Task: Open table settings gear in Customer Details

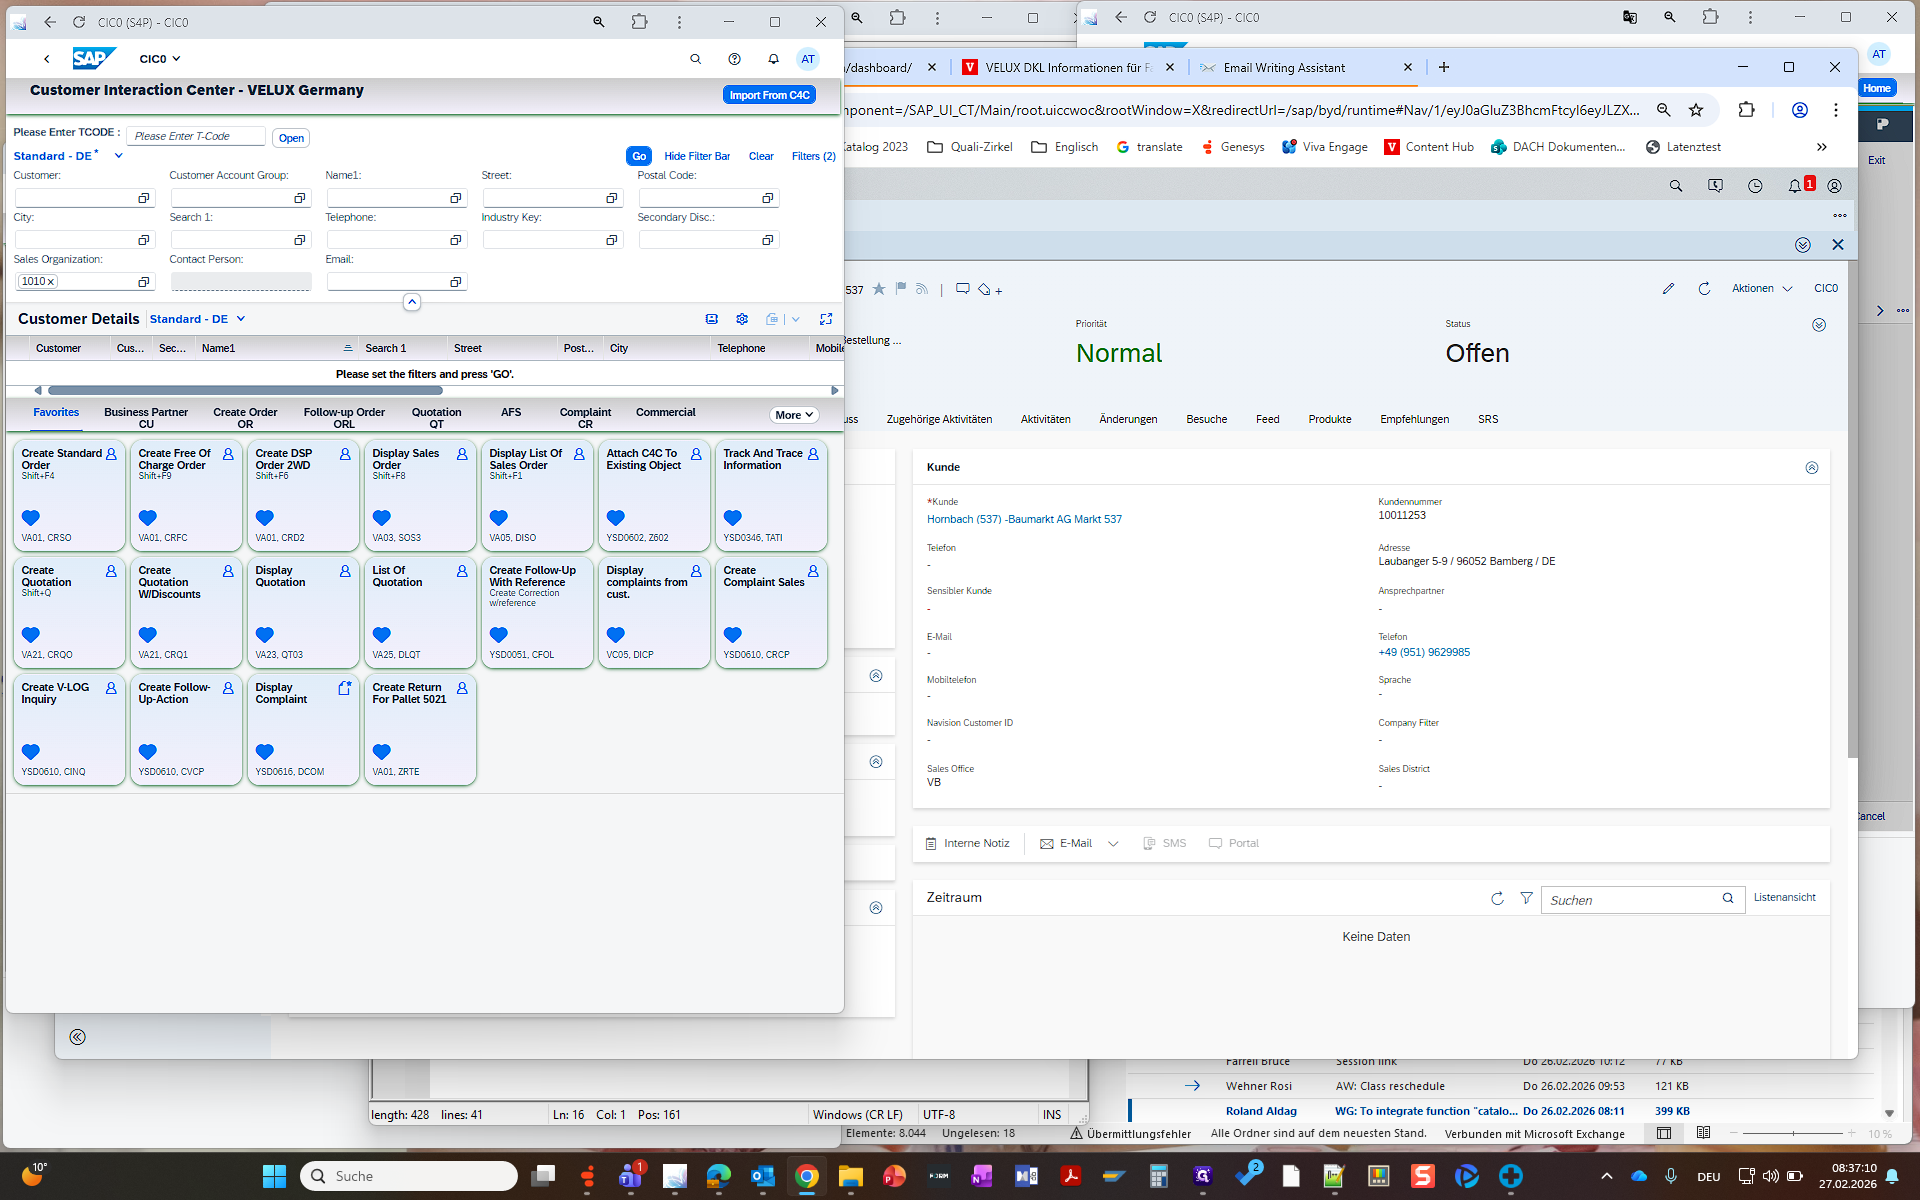Action: coord(742,319)
